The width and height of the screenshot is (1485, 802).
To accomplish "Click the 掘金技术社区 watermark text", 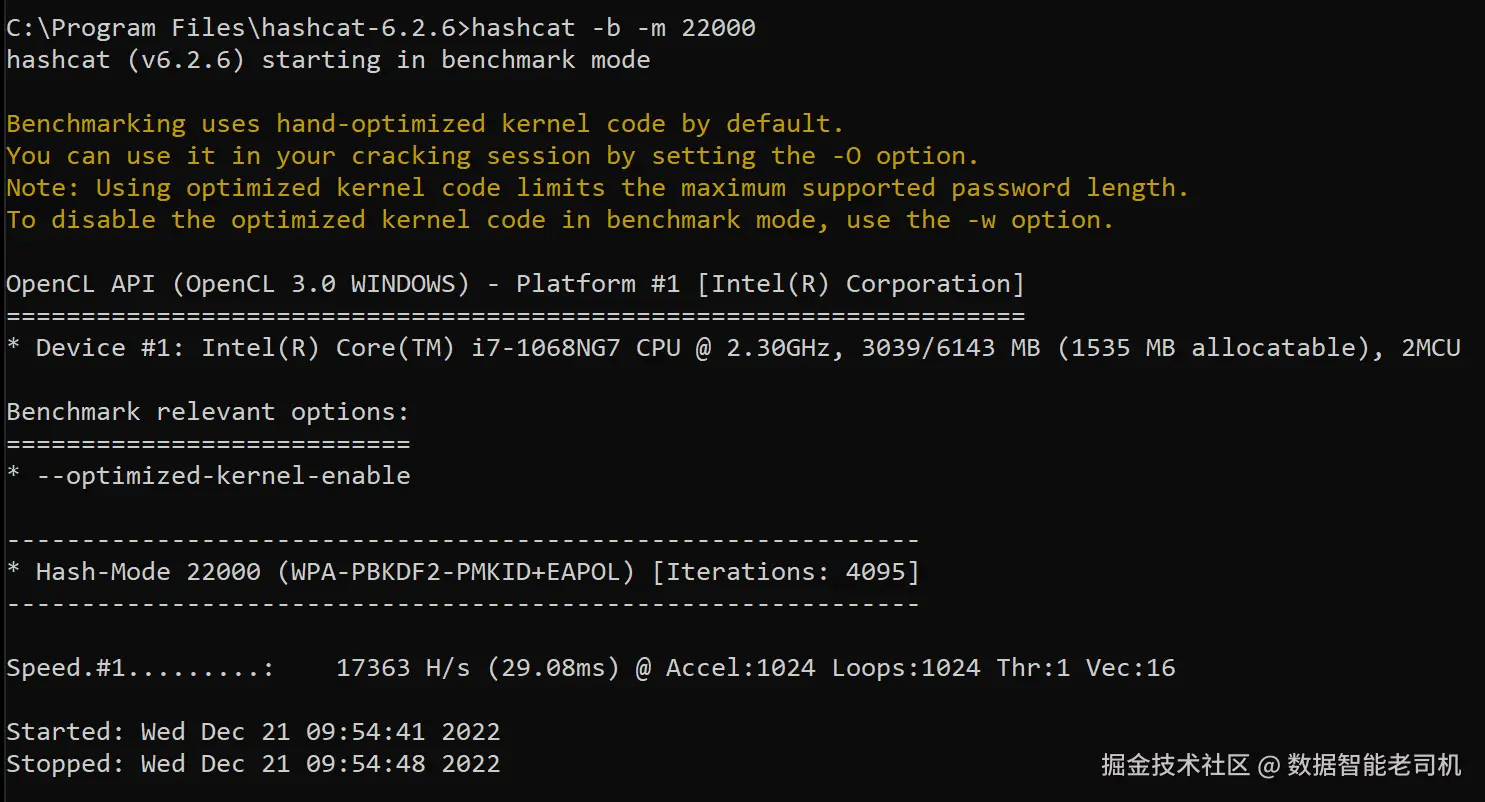I will (x=1175, y=766).
